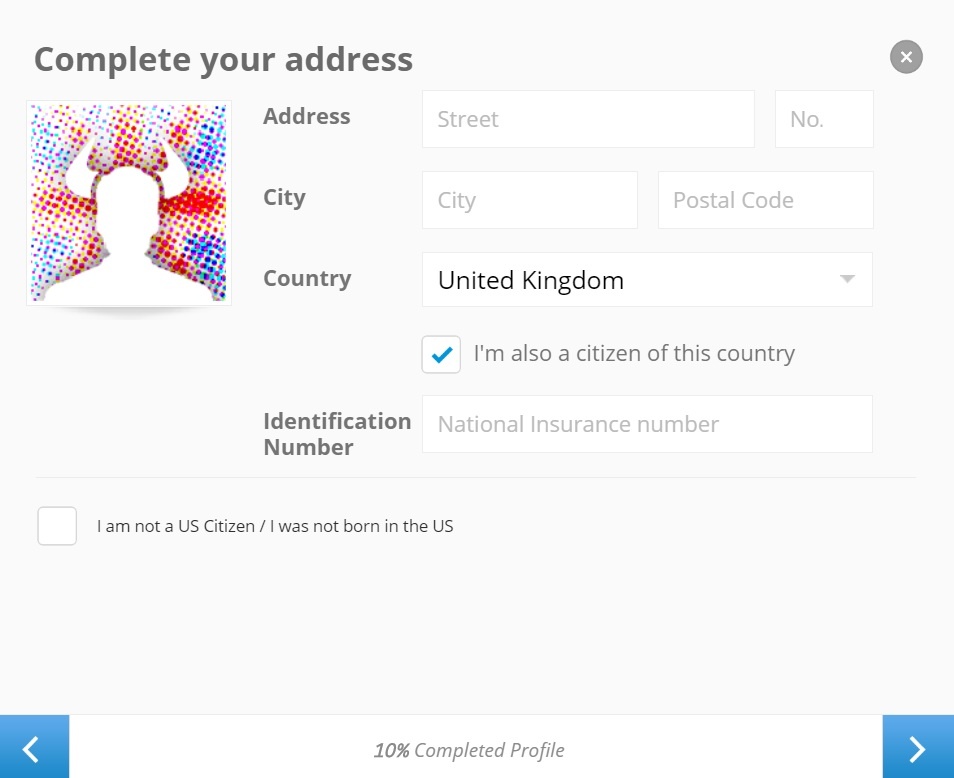Click the 'Complete your address' heading
The width and height of the screenshot is (954, 778).
(222, 60)
